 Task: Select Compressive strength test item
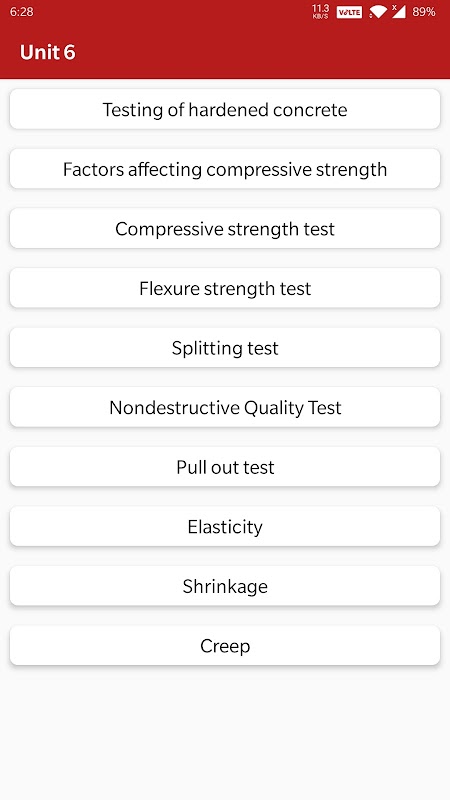point(225,229)
